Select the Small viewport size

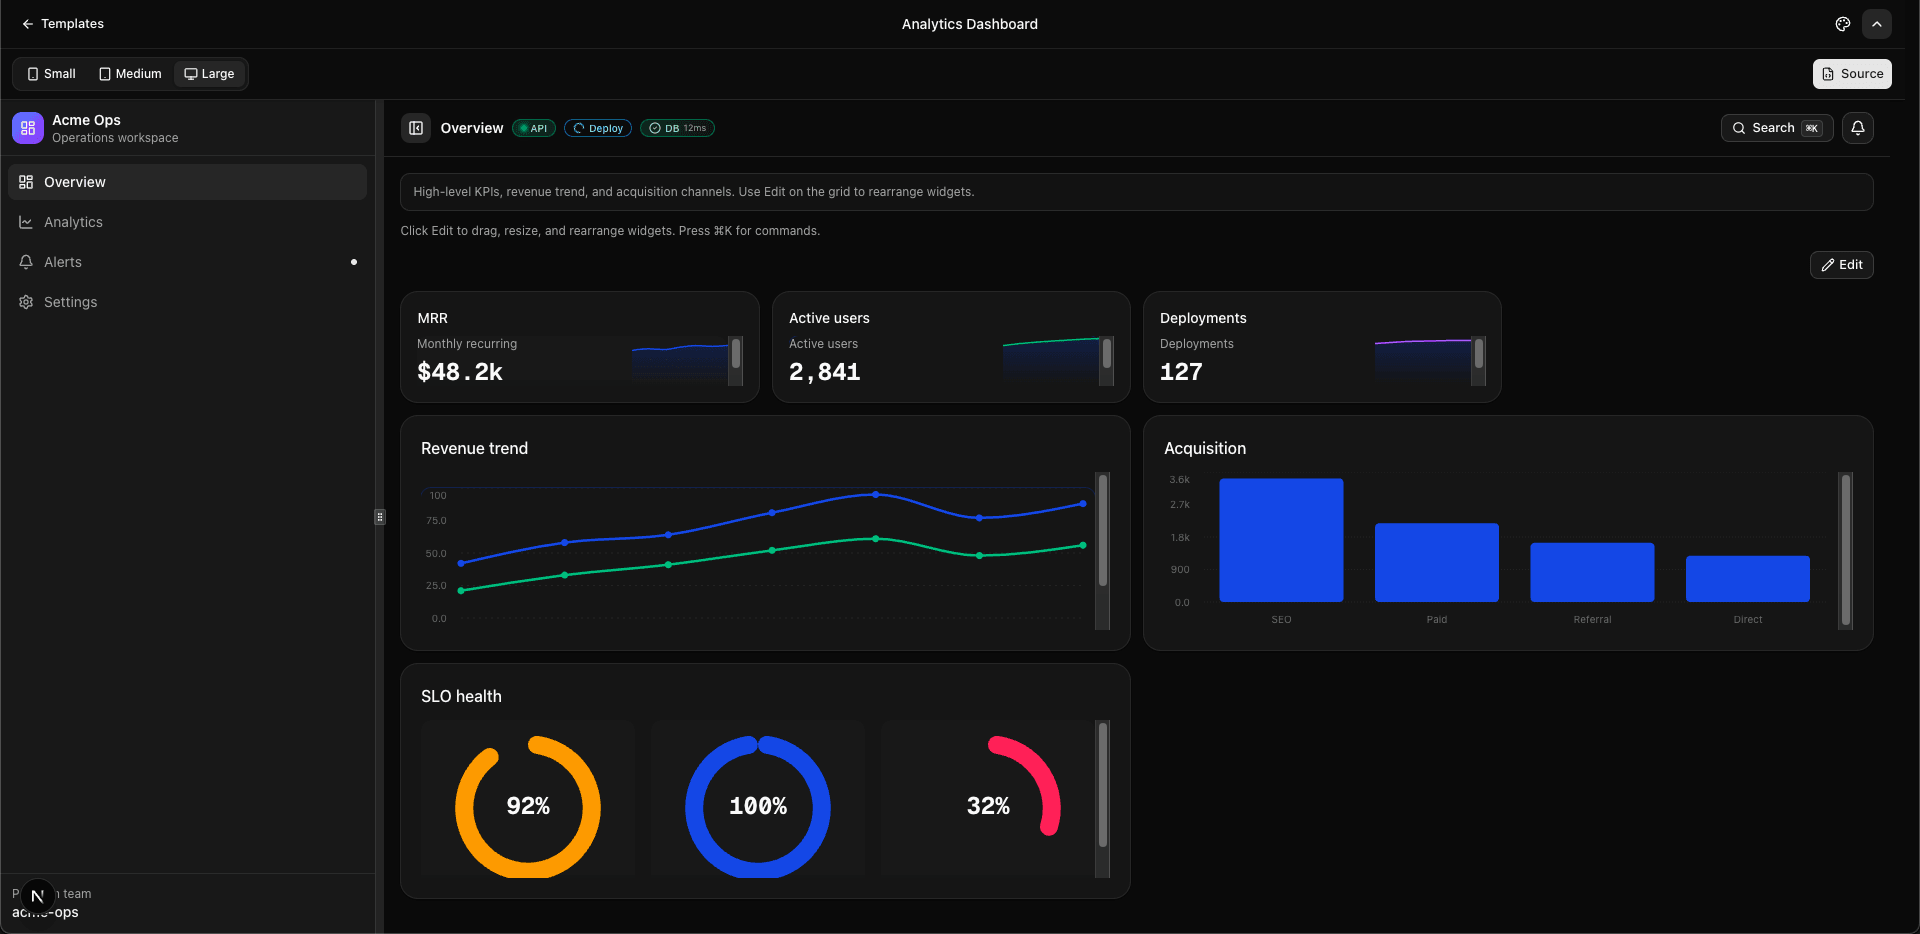[52, 74]
